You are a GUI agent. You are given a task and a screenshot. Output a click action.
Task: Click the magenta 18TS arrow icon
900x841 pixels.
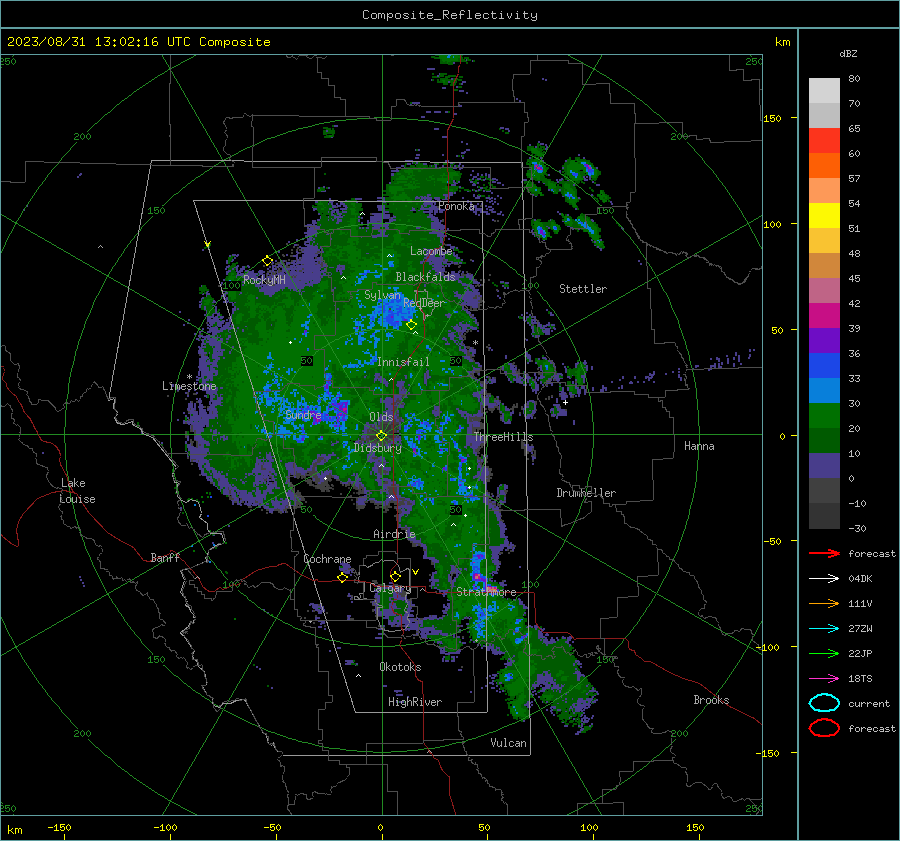[824, 679]
